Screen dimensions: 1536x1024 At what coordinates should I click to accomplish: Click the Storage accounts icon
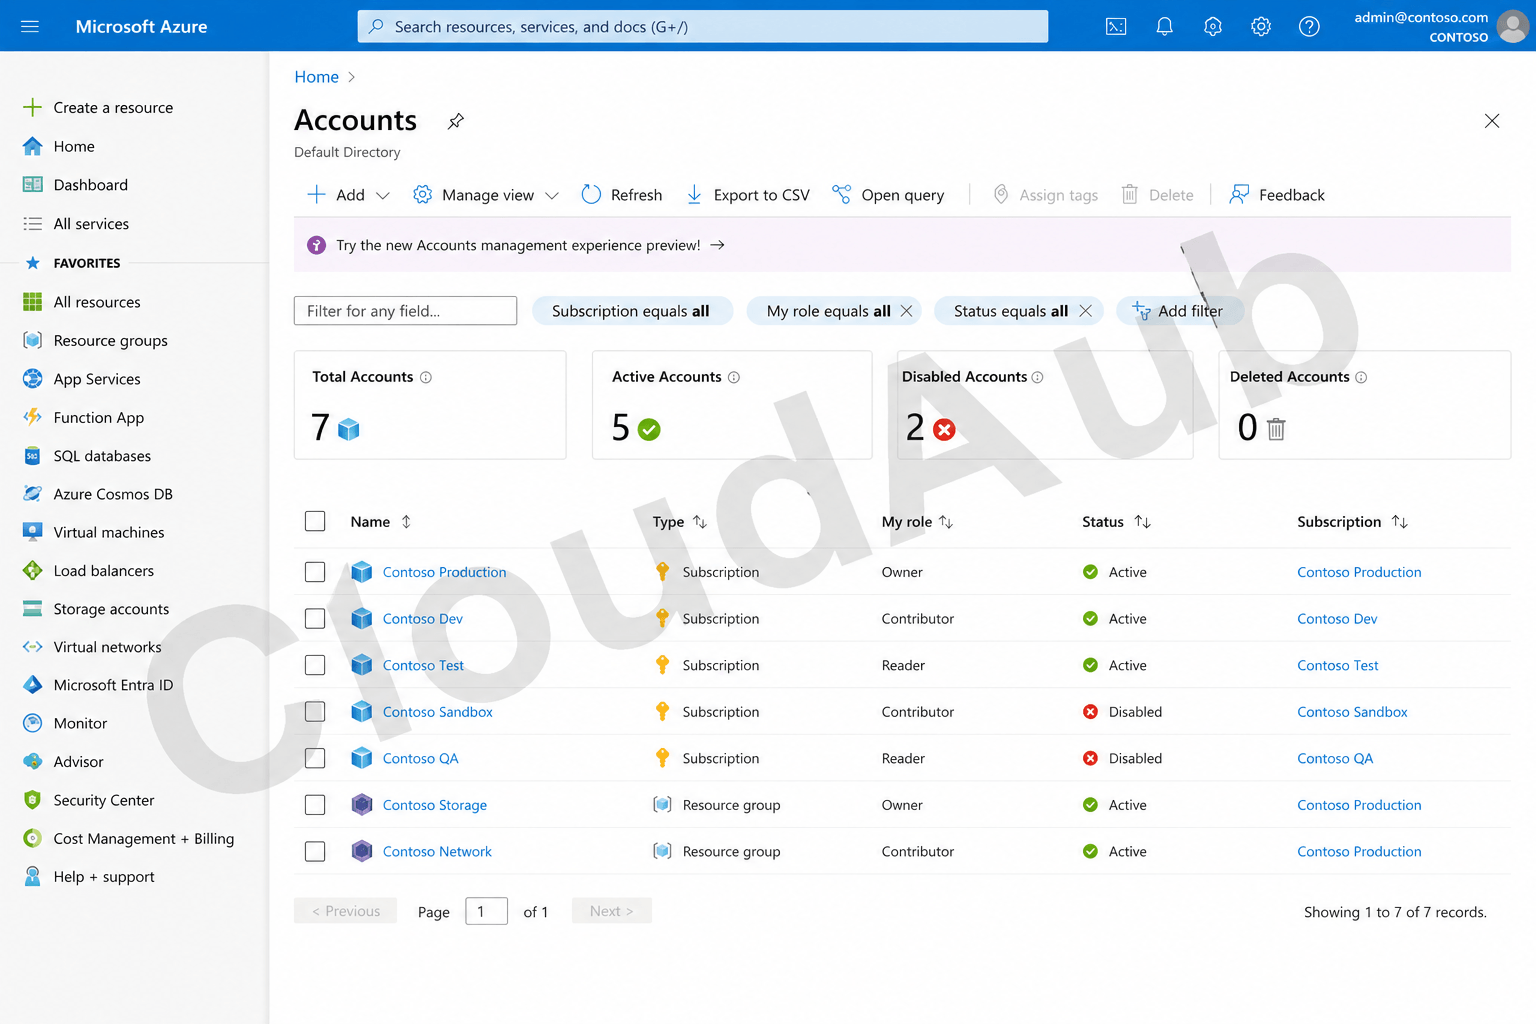[x=32, y=609]
